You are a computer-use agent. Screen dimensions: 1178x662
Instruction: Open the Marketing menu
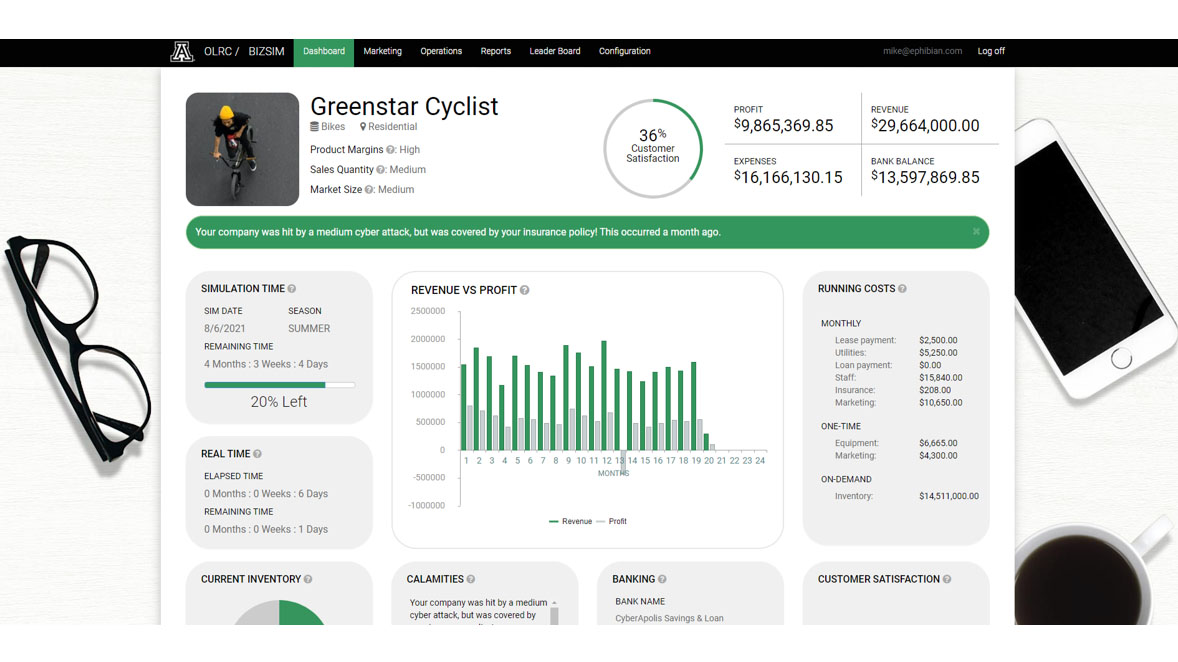(382, 52)
